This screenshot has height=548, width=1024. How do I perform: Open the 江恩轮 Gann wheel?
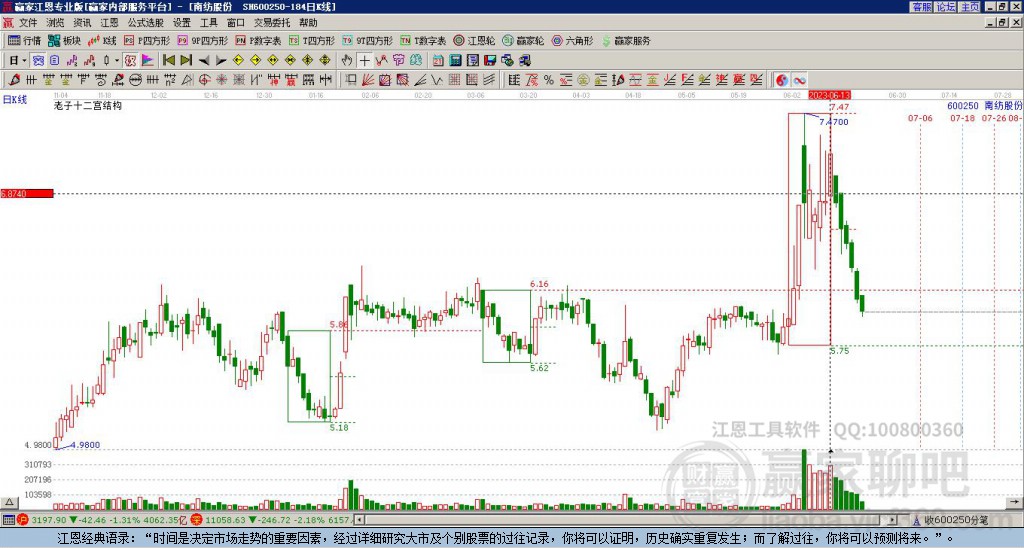click(x=474, y=40)
